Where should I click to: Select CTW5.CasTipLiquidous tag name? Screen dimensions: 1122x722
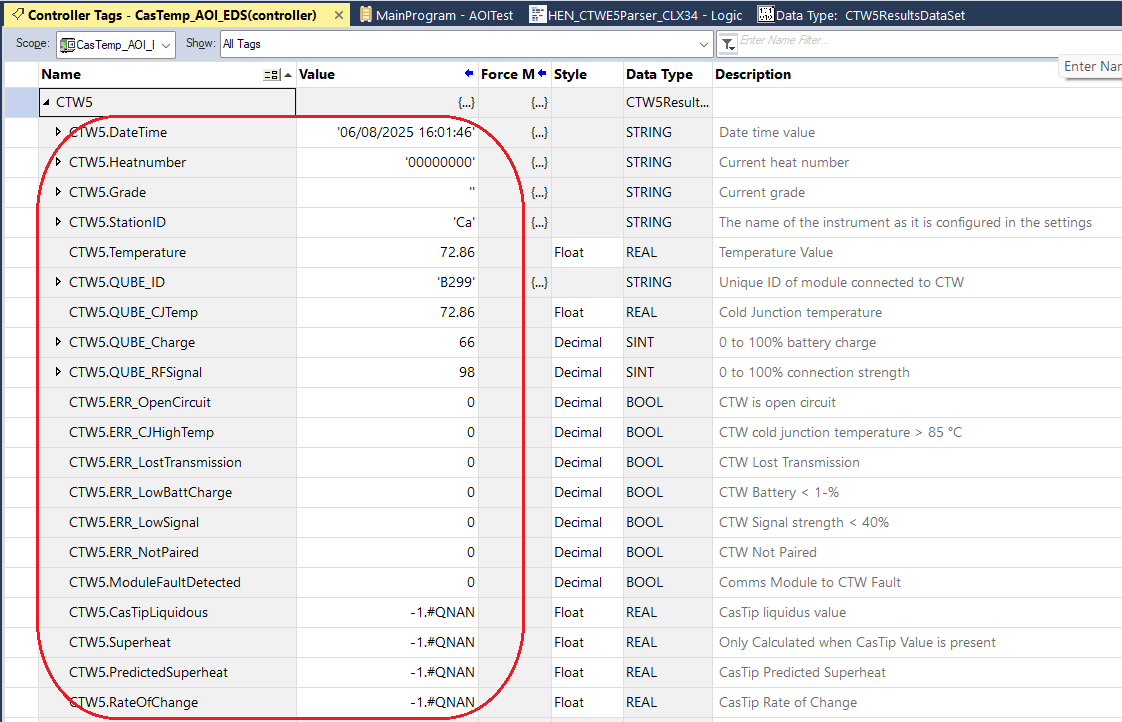point(138,613)
